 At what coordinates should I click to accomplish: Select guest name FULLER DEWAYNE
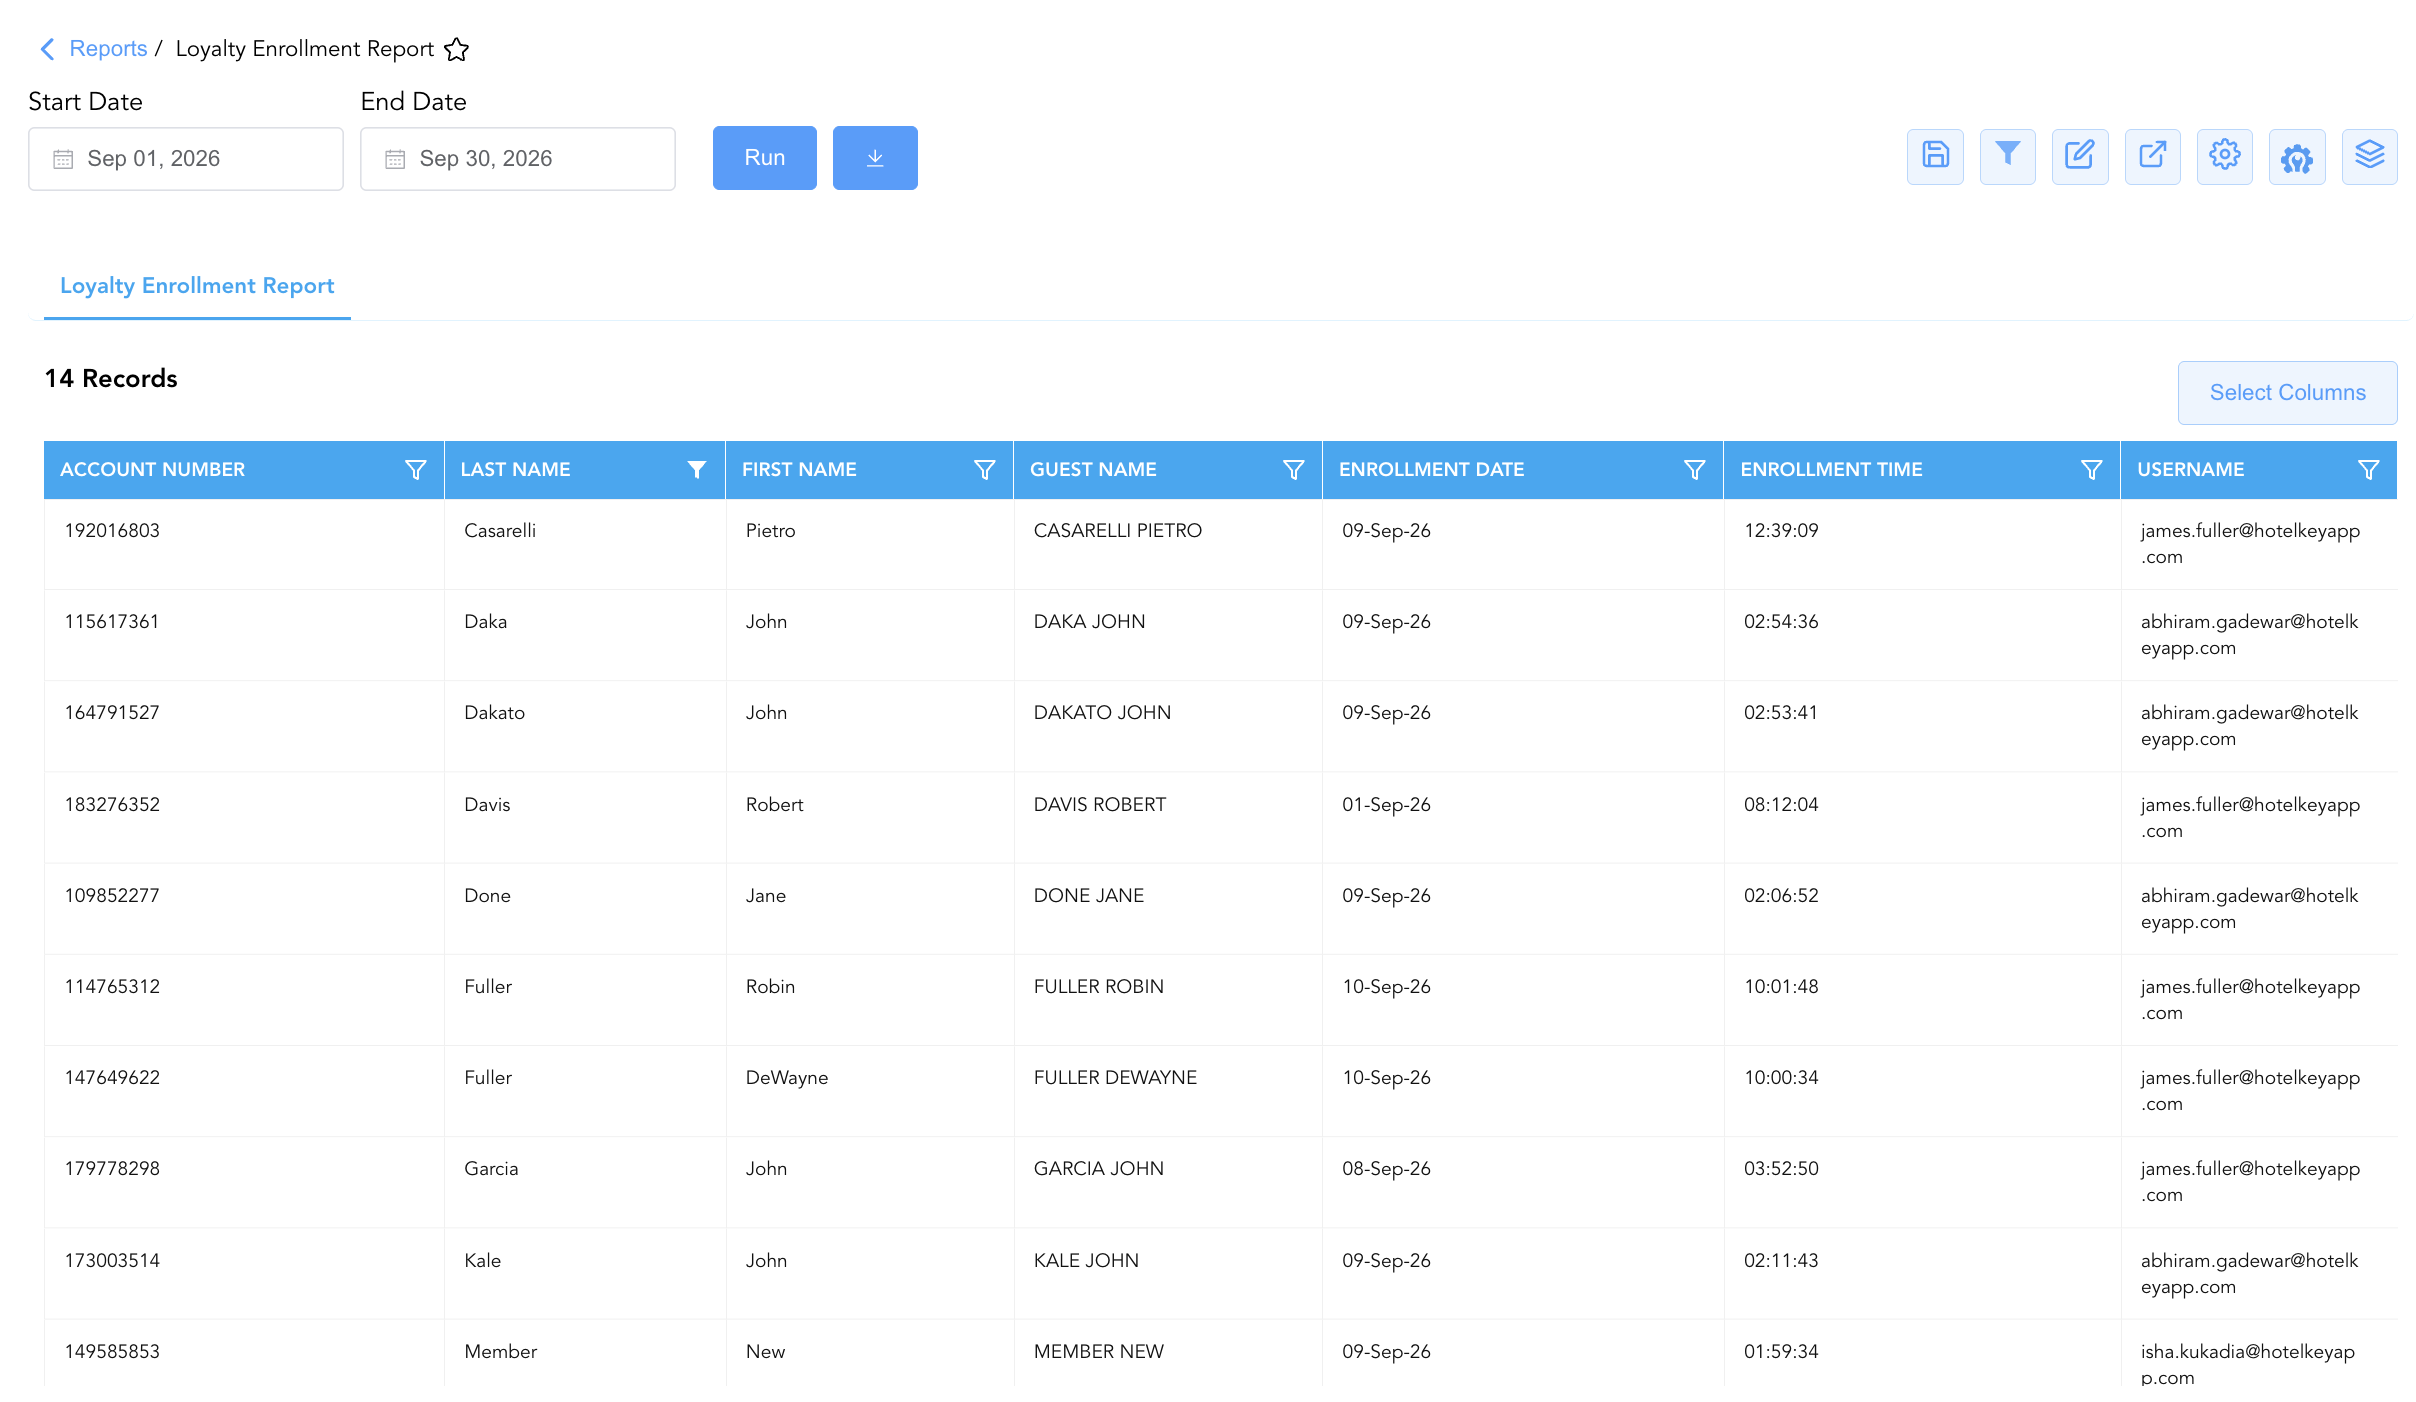[x=1115, y=1078]
